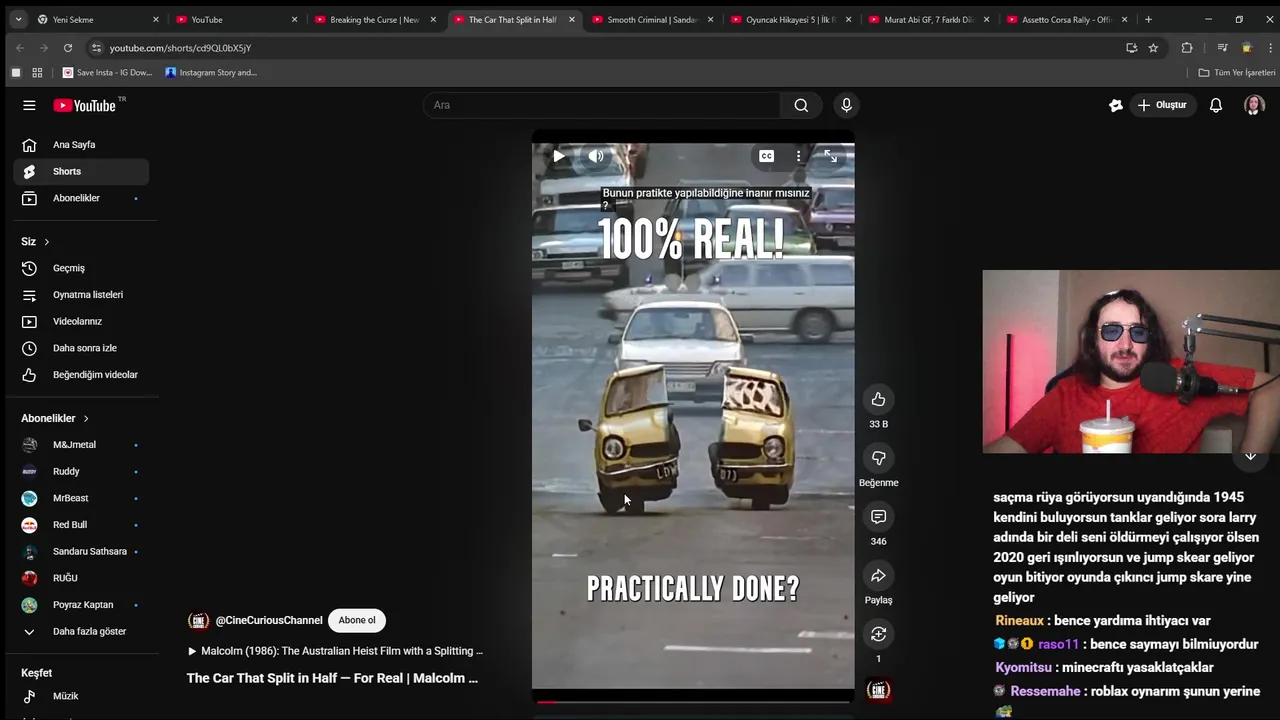Switch to Murat Abi GF tab
1280x720 pixels.
tap(929, 19)
